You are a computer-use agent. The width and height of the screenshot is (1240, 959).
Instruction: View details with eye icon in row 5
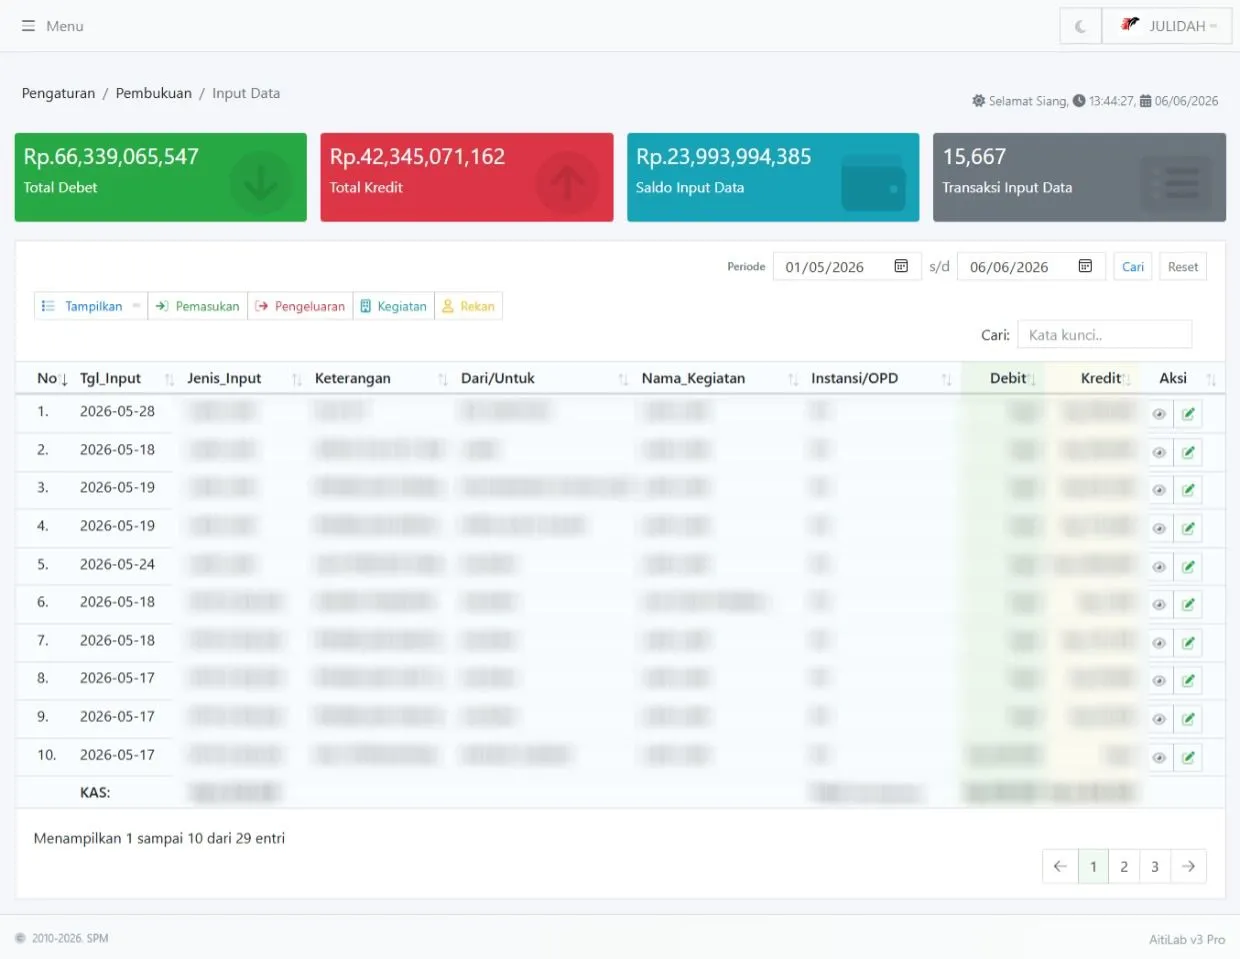click(x=1159, y=567)
